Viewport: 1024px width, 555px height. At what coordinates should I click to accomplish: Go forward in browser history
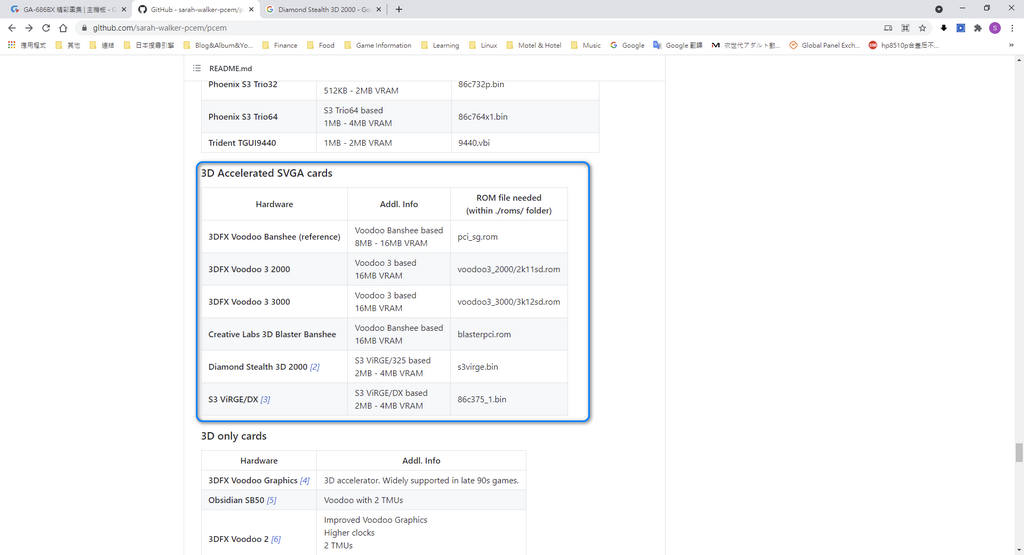[29, 28]
